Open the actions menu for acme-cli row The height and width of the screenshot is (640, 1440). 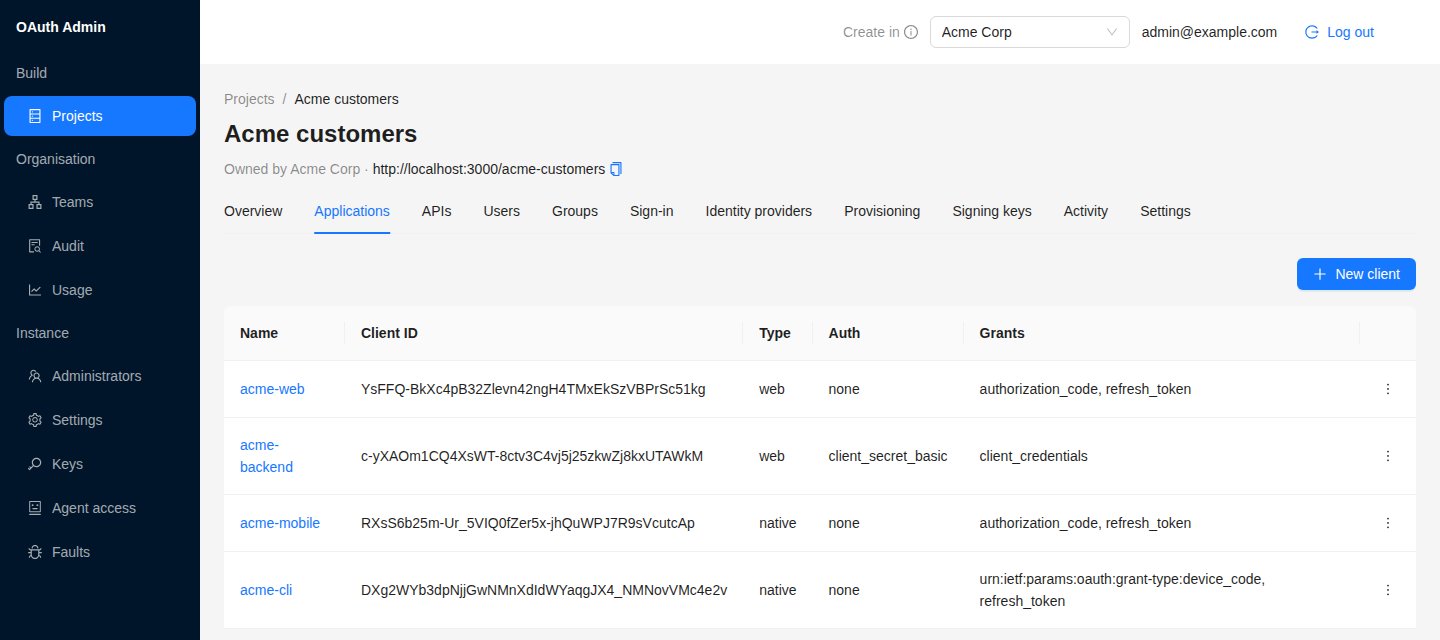[x=1388, y=590]
